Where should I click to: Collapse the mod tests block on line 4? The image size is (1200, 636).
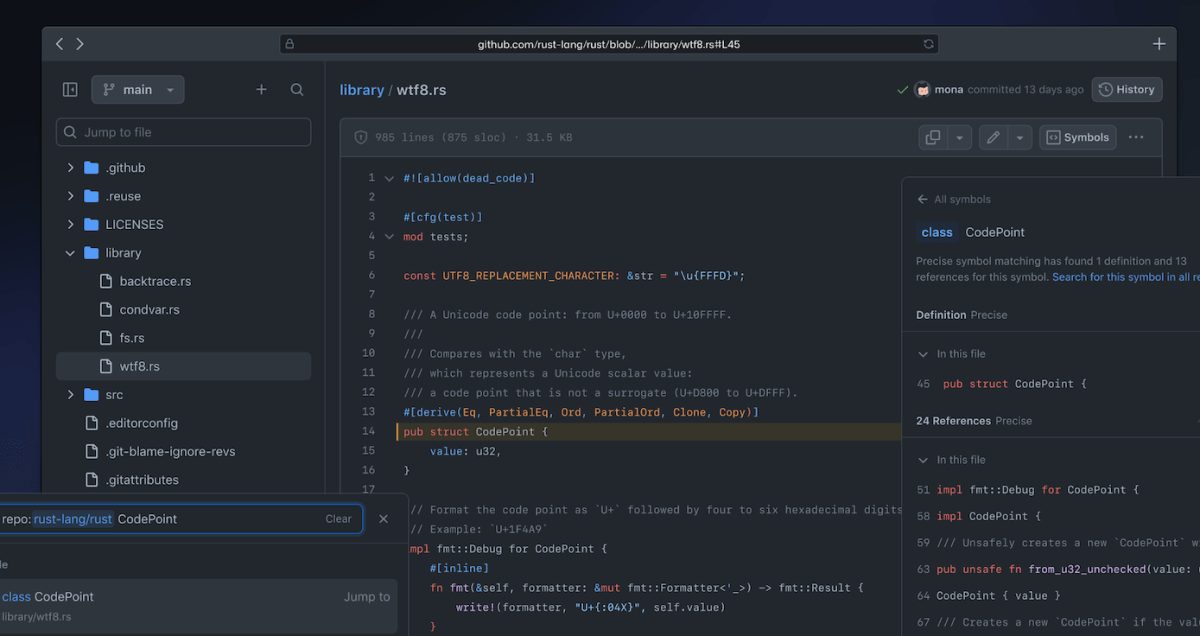click(x=389, y=236)
